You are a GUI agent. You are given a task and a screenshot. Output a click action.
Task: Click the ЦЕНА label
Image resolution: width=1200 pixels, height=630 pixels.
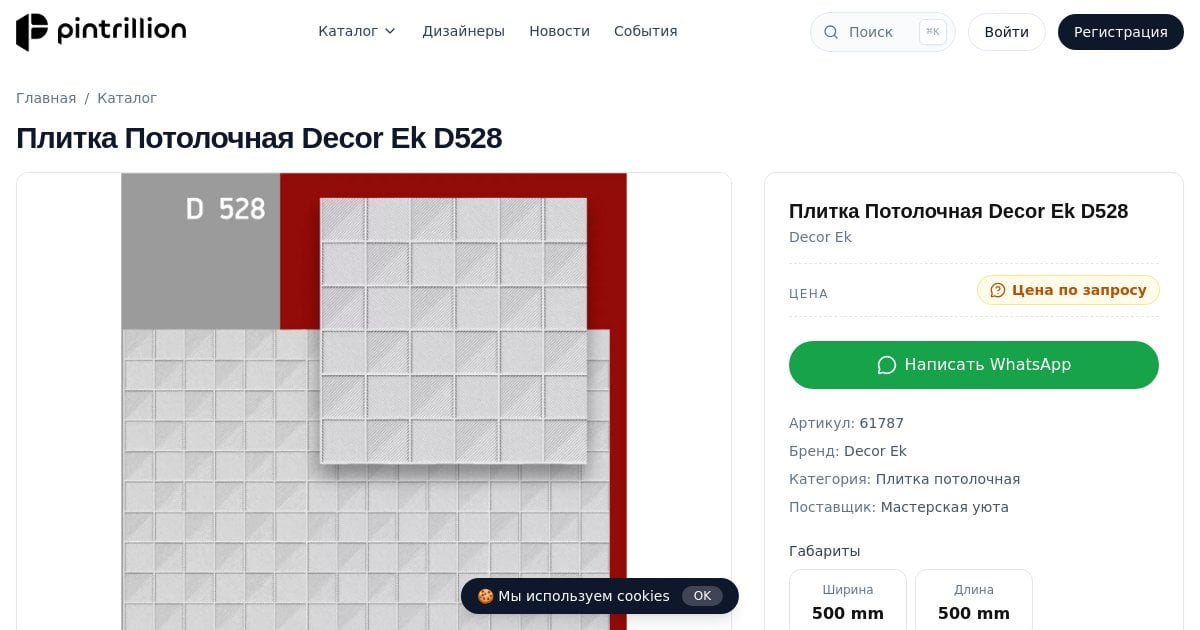click(808, 294)
